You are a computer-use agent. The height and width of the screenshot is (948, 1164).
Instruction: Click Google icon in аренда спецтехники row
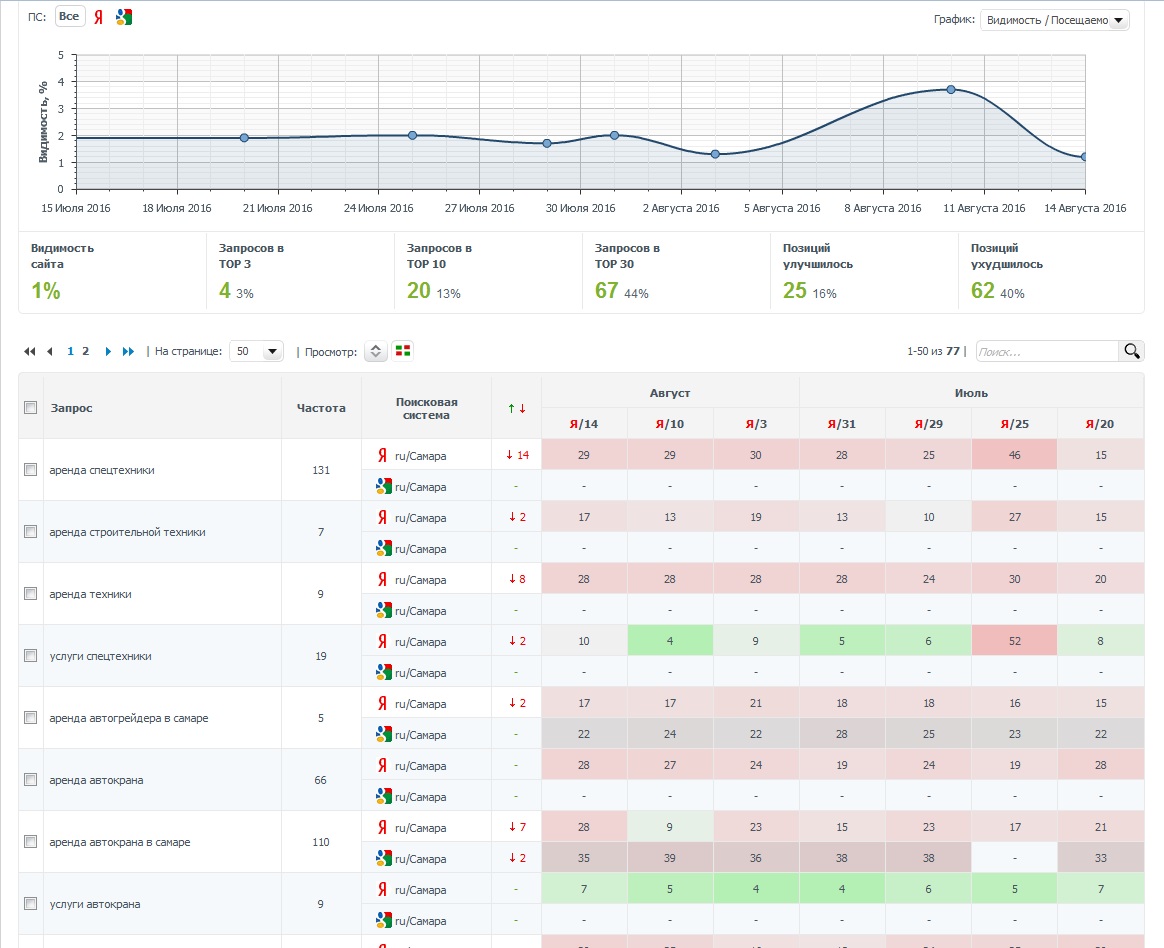click(383, 486)
